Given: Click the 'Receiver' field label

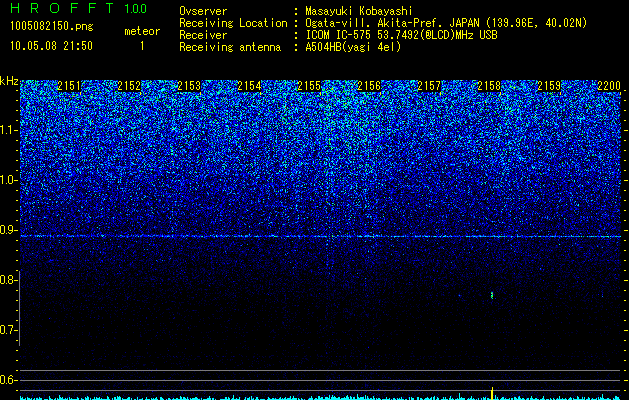Looking at the screenshot, I should click(203, 35).
